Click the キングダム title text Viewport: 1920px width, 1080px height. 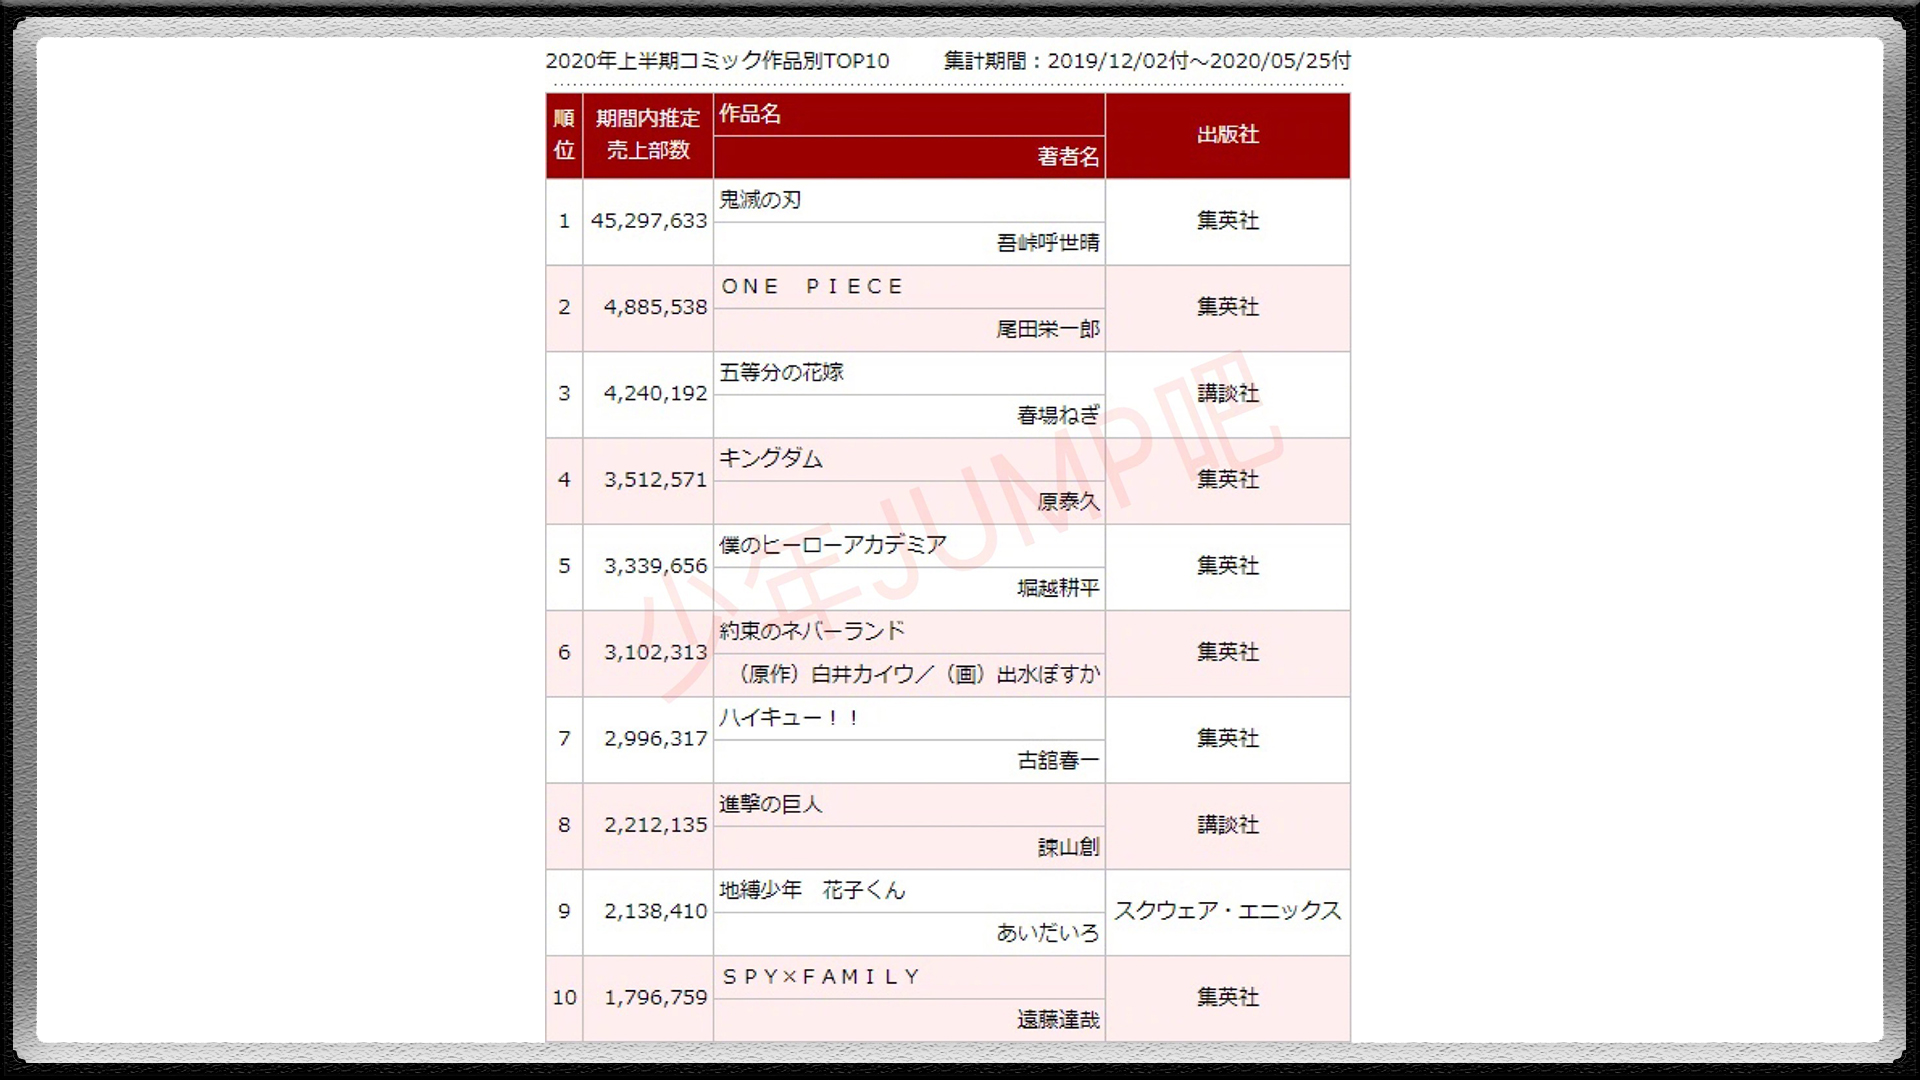pyautogui.click(x=770, y=459)
